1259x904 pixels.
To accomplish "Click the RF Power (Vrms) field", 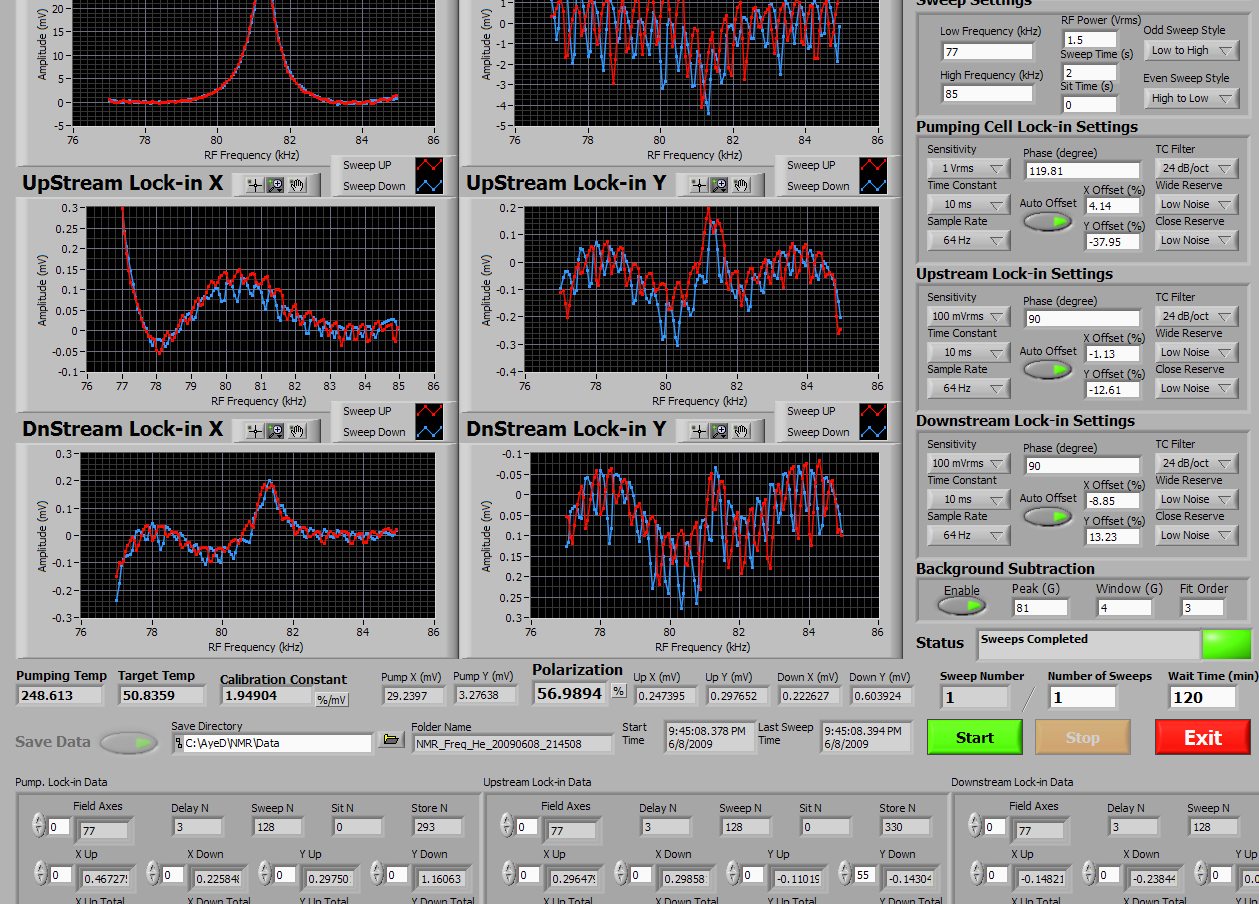I will pos(1090,39).
